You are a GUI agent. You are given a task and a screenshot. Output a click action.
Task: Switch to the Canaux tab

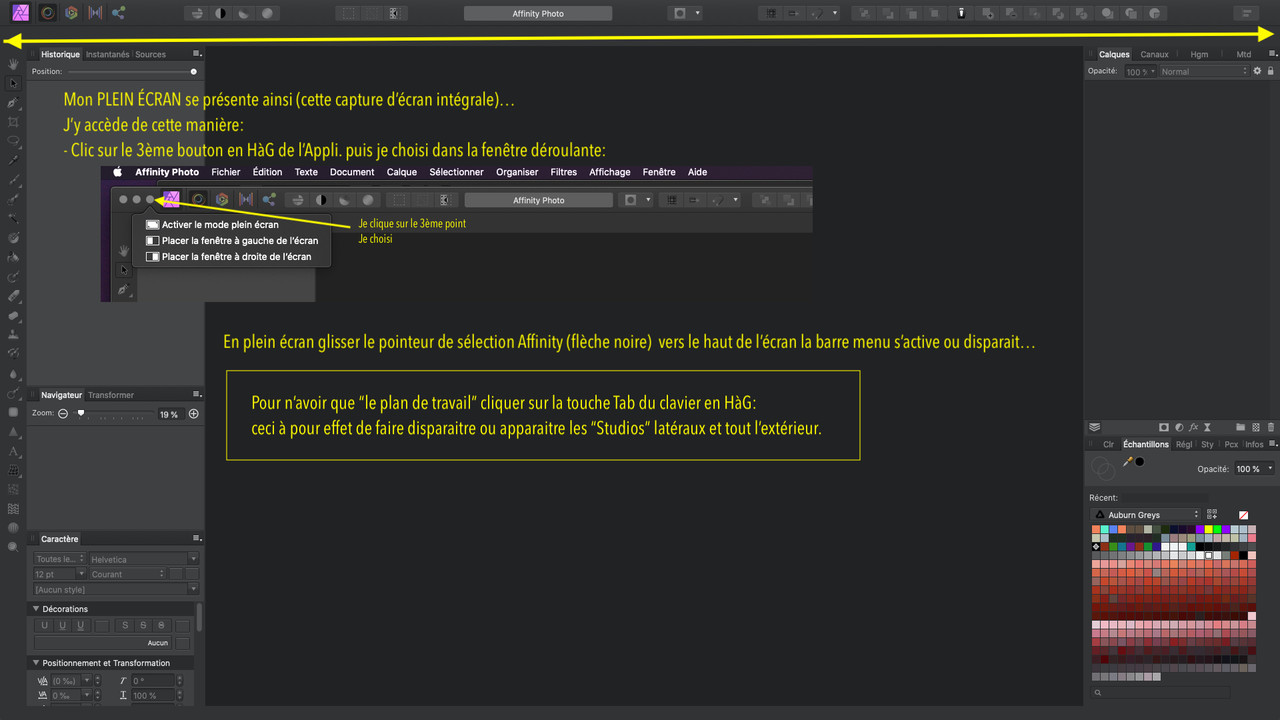pyautogui.click(x=1154, y=54)
